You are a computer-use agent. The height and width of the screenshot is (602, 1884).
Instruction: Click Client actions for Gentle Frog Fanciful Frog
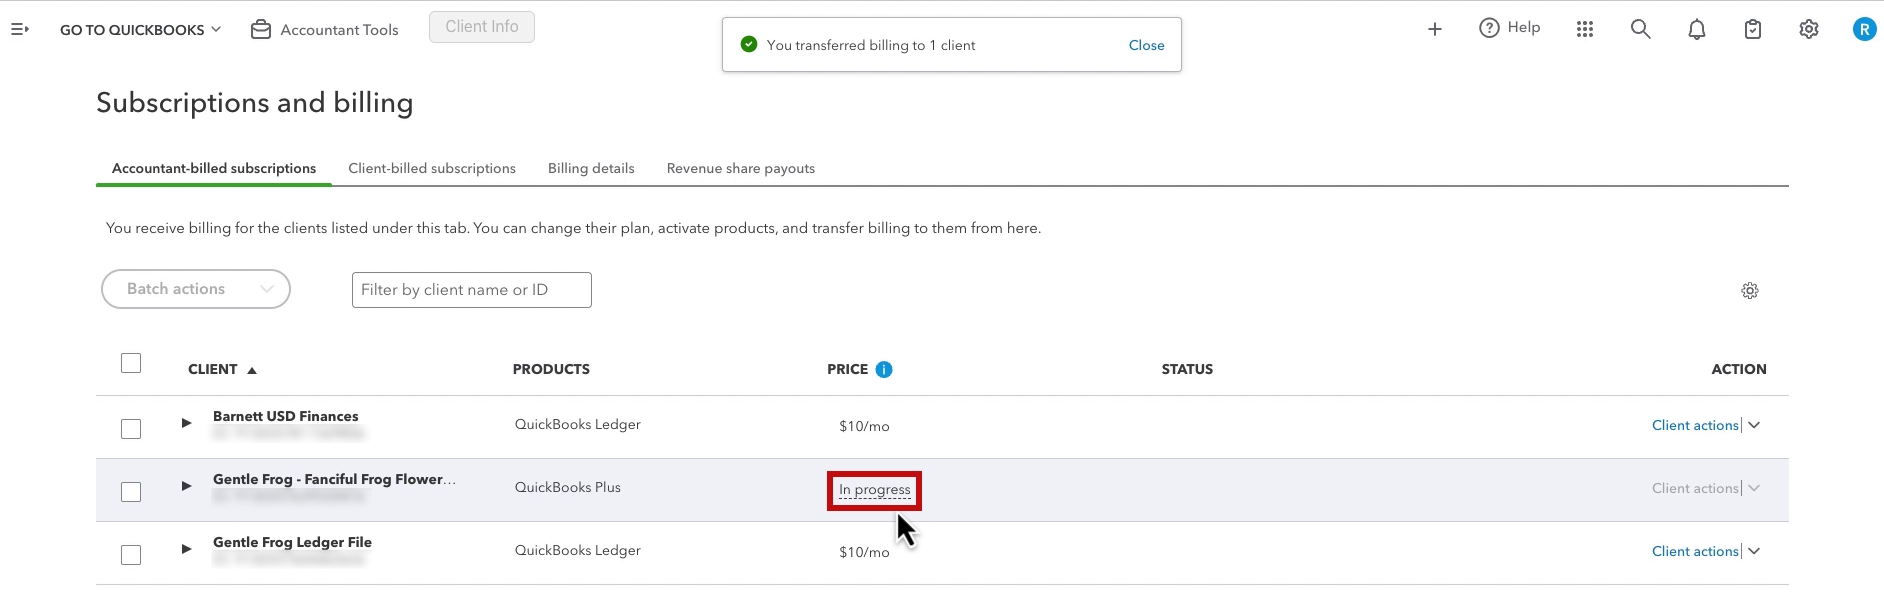(1695, 488)
